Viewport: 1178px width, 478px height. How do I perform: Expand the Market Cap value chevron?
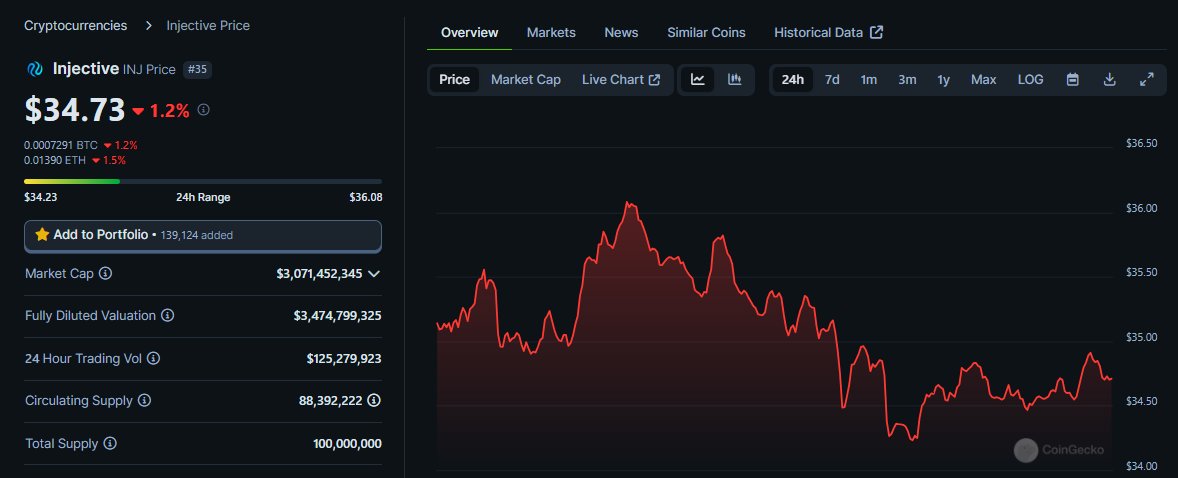click(374, 274)
